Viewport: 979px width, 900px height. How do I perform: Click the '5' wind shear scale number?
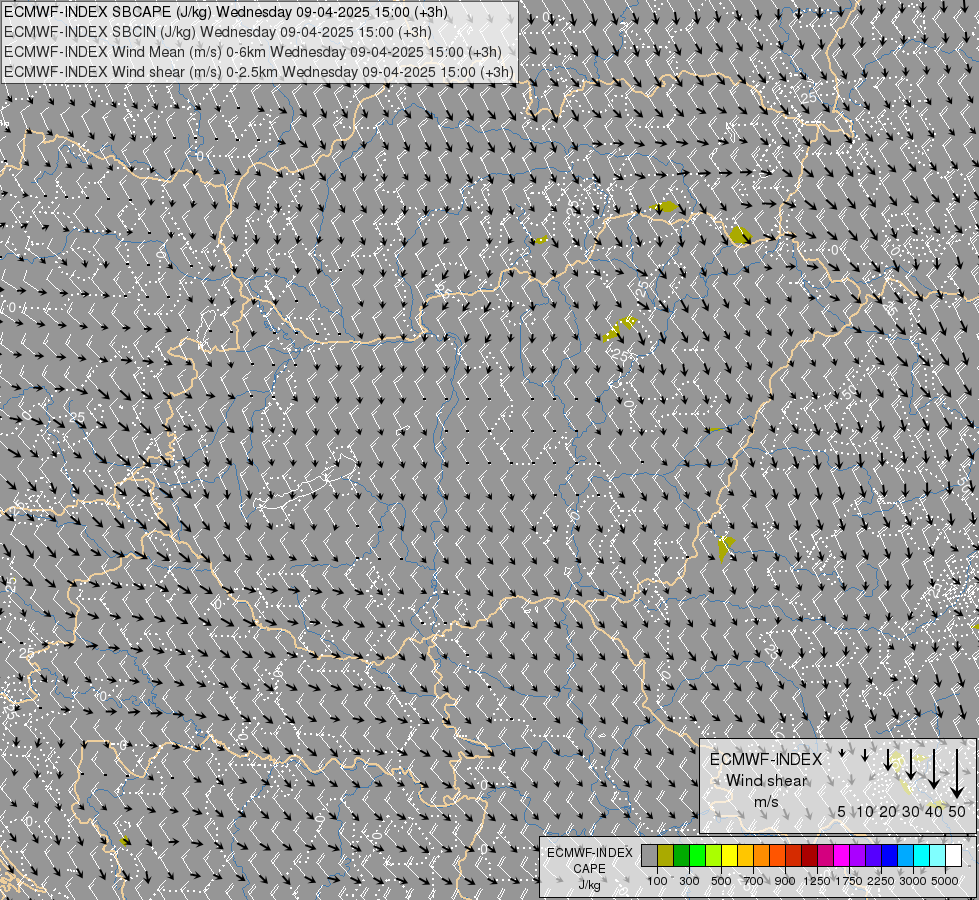[x=842, y=811]
